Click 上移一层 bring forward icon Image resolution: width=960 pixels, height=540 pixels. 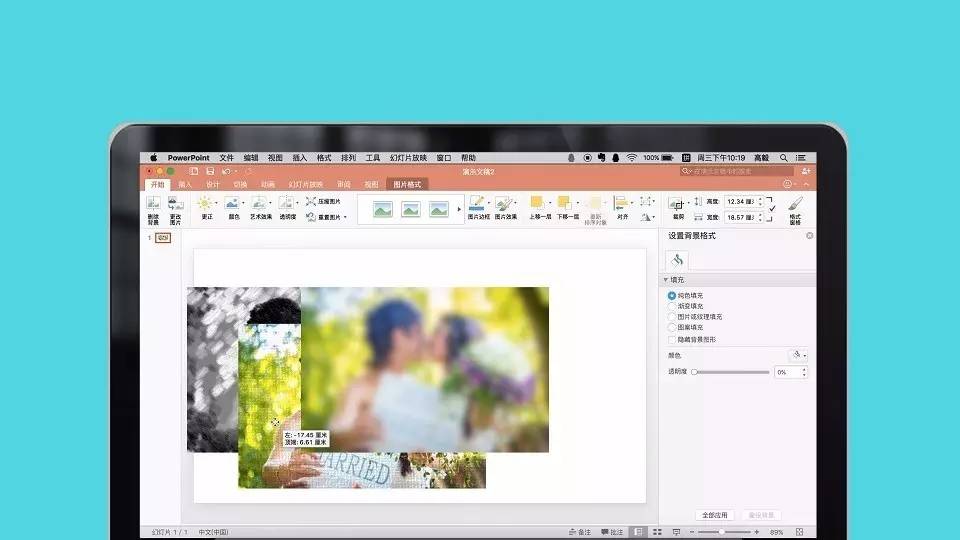(537, 203)
